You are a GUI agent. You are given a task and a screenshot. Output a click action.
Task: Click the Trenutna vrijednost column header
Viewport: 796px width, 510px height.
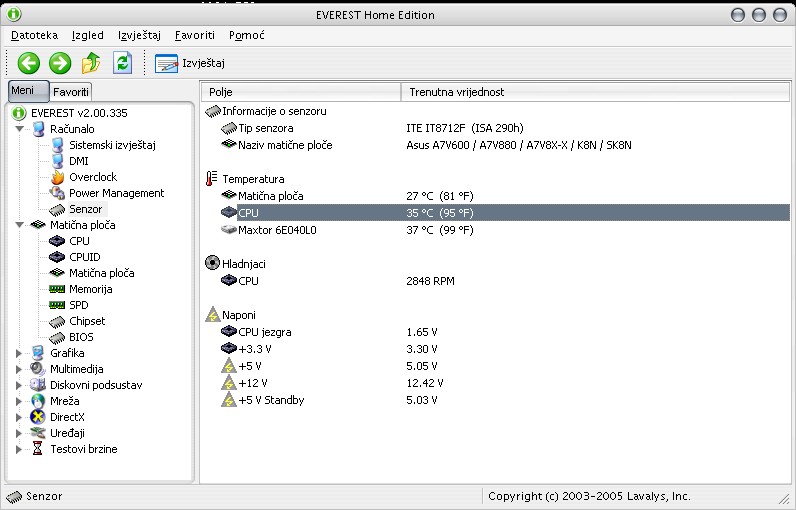[x=456, y=91]
